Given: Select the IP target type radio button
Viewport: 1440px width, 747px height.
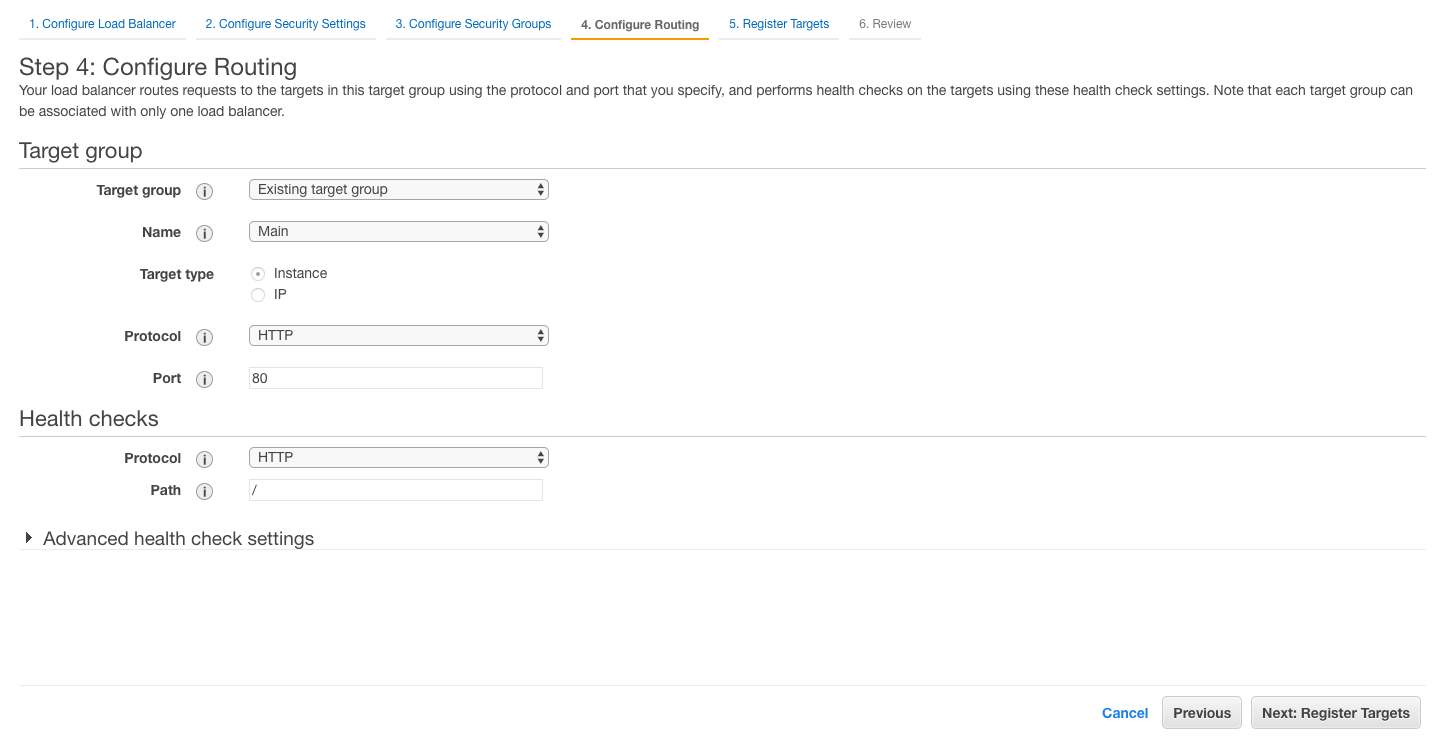Looking at the screenshot, I should pos(258,295).
